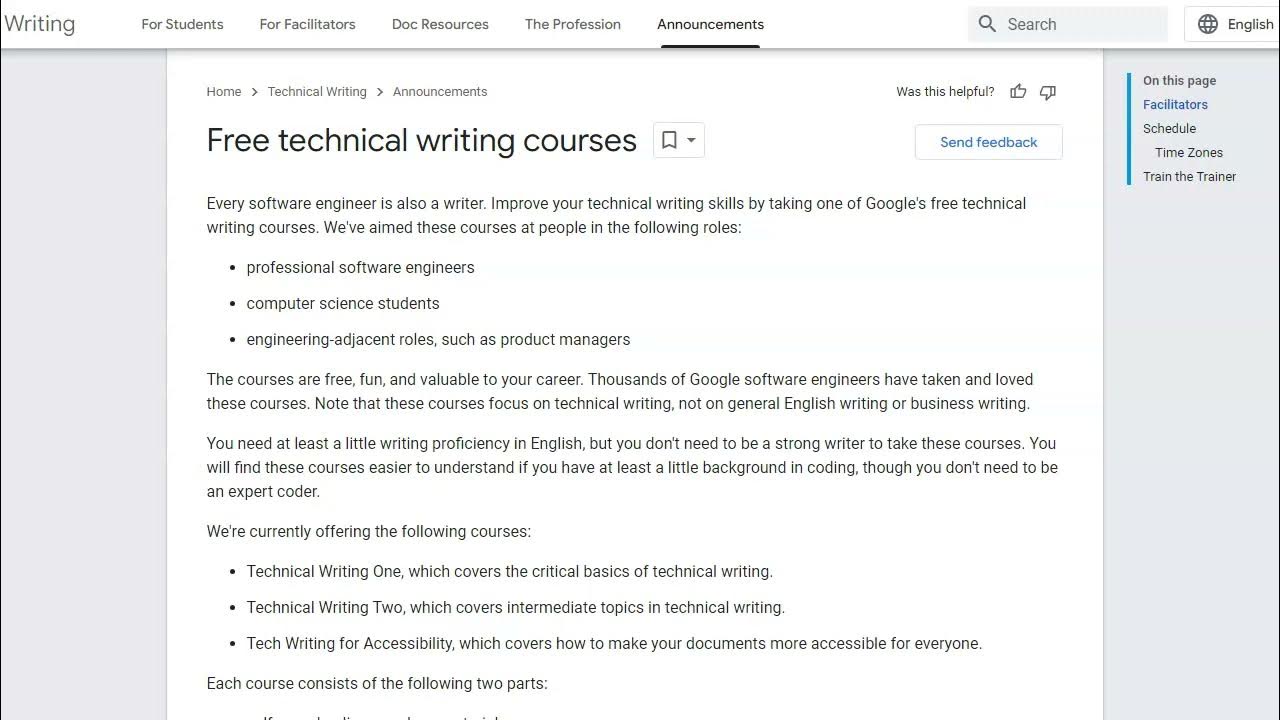Open the bookmark dropdown arrow
This screenshot has width=1280, height=720.
pos(691,140)
